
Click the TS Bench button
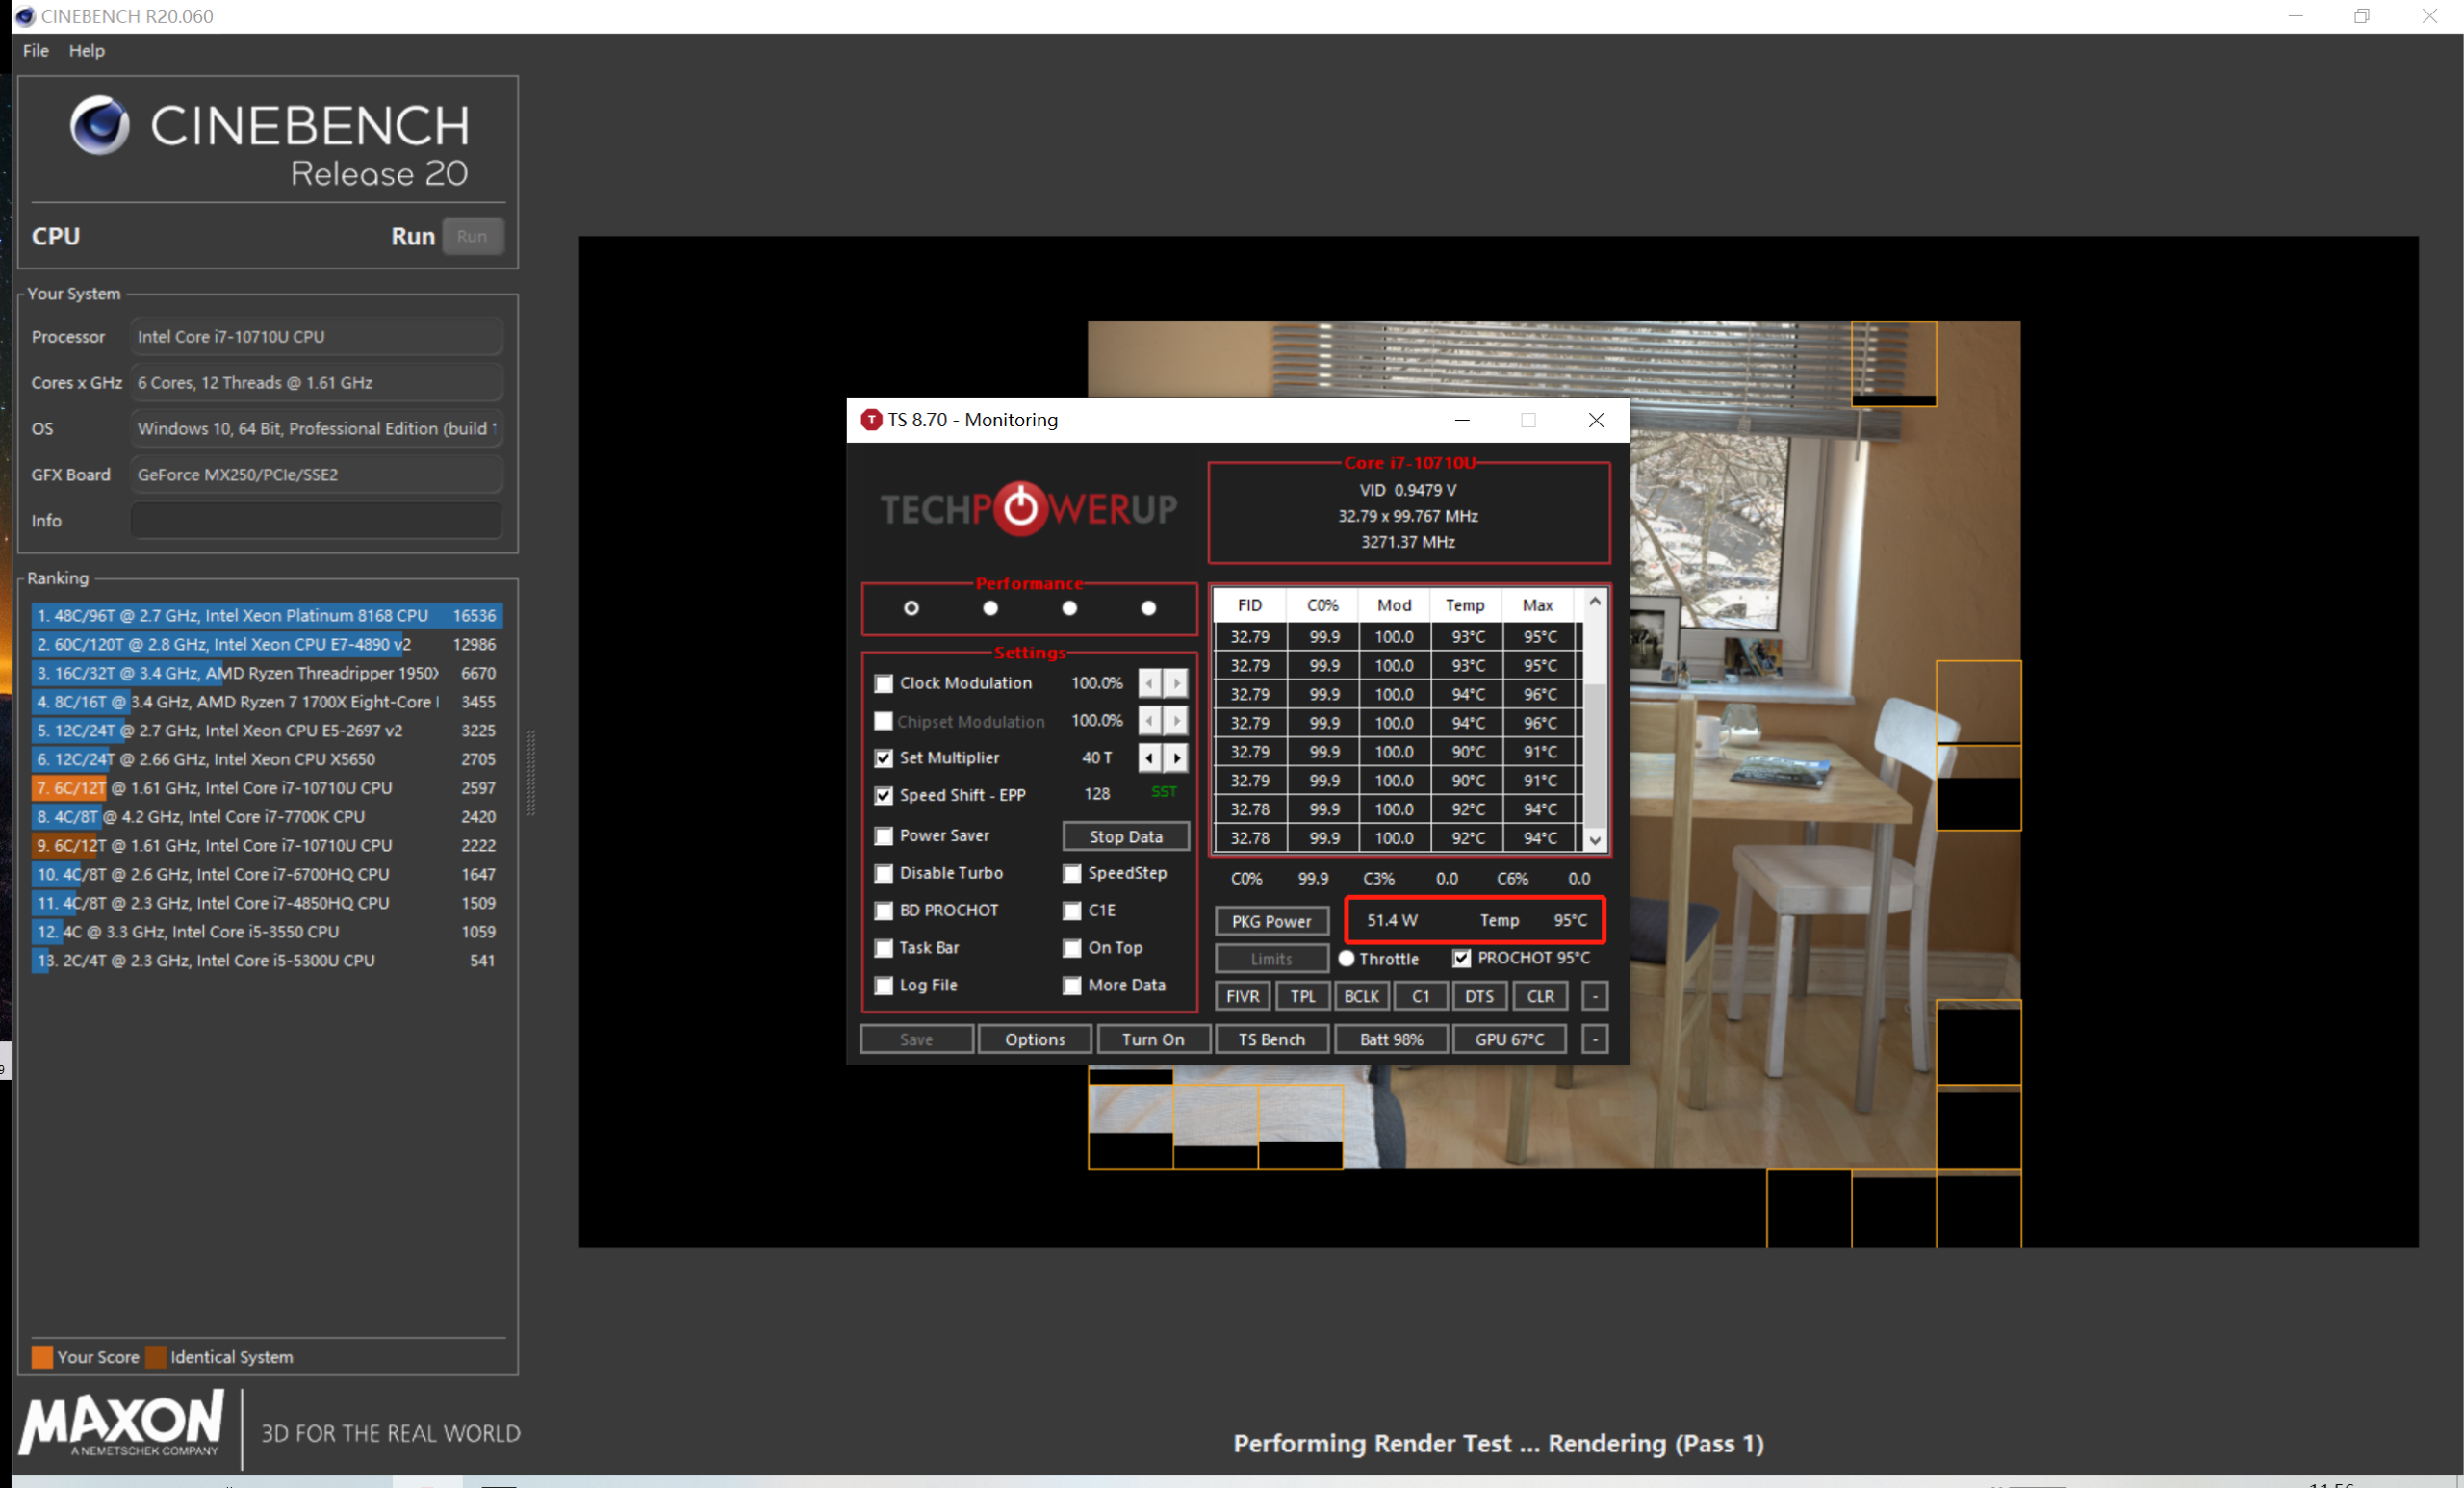(x=1270, y=1038)
